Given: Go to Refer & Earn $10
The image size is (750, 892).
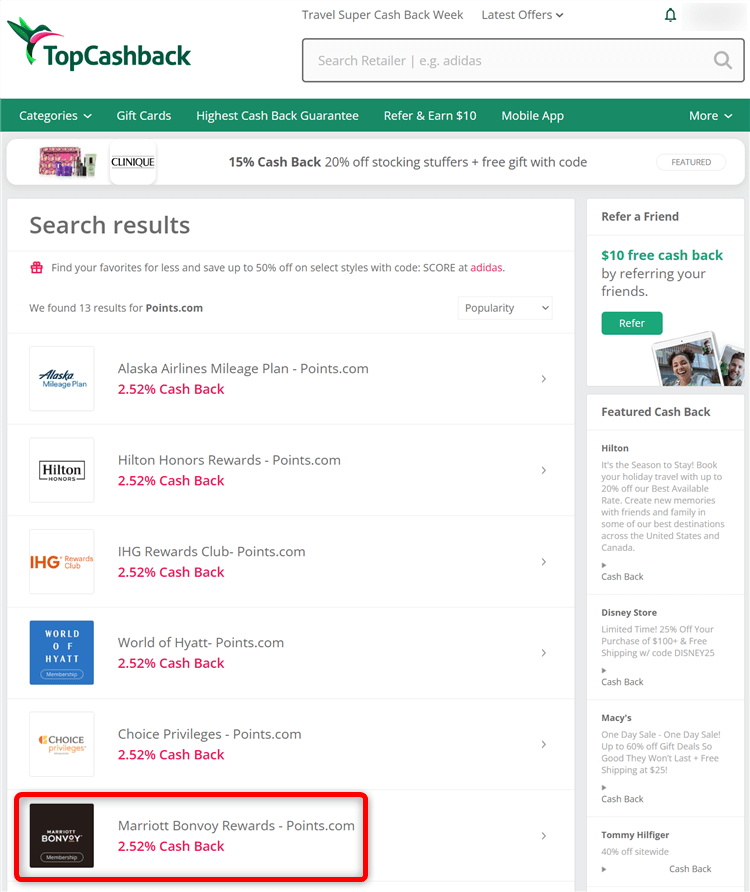Looking at the screenshot, I should click(430, 116).
